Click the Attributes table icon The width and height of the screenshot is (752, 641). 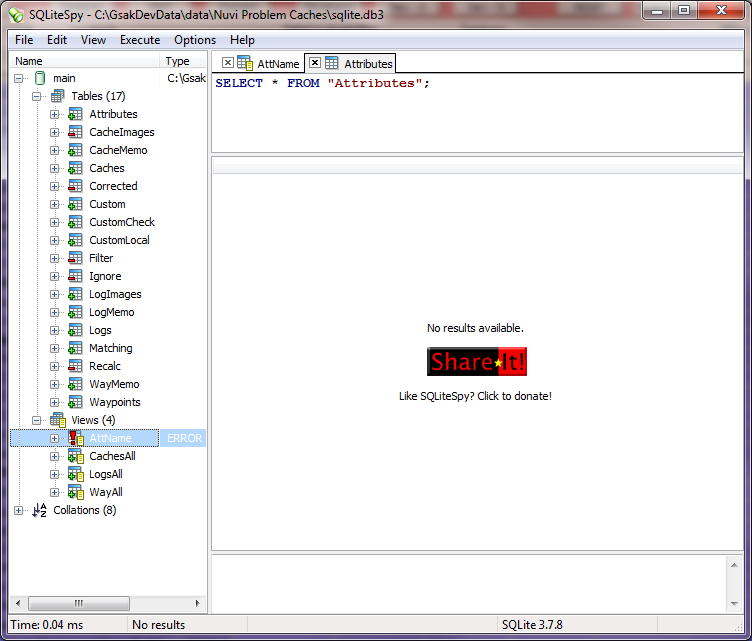pos(75,114)
